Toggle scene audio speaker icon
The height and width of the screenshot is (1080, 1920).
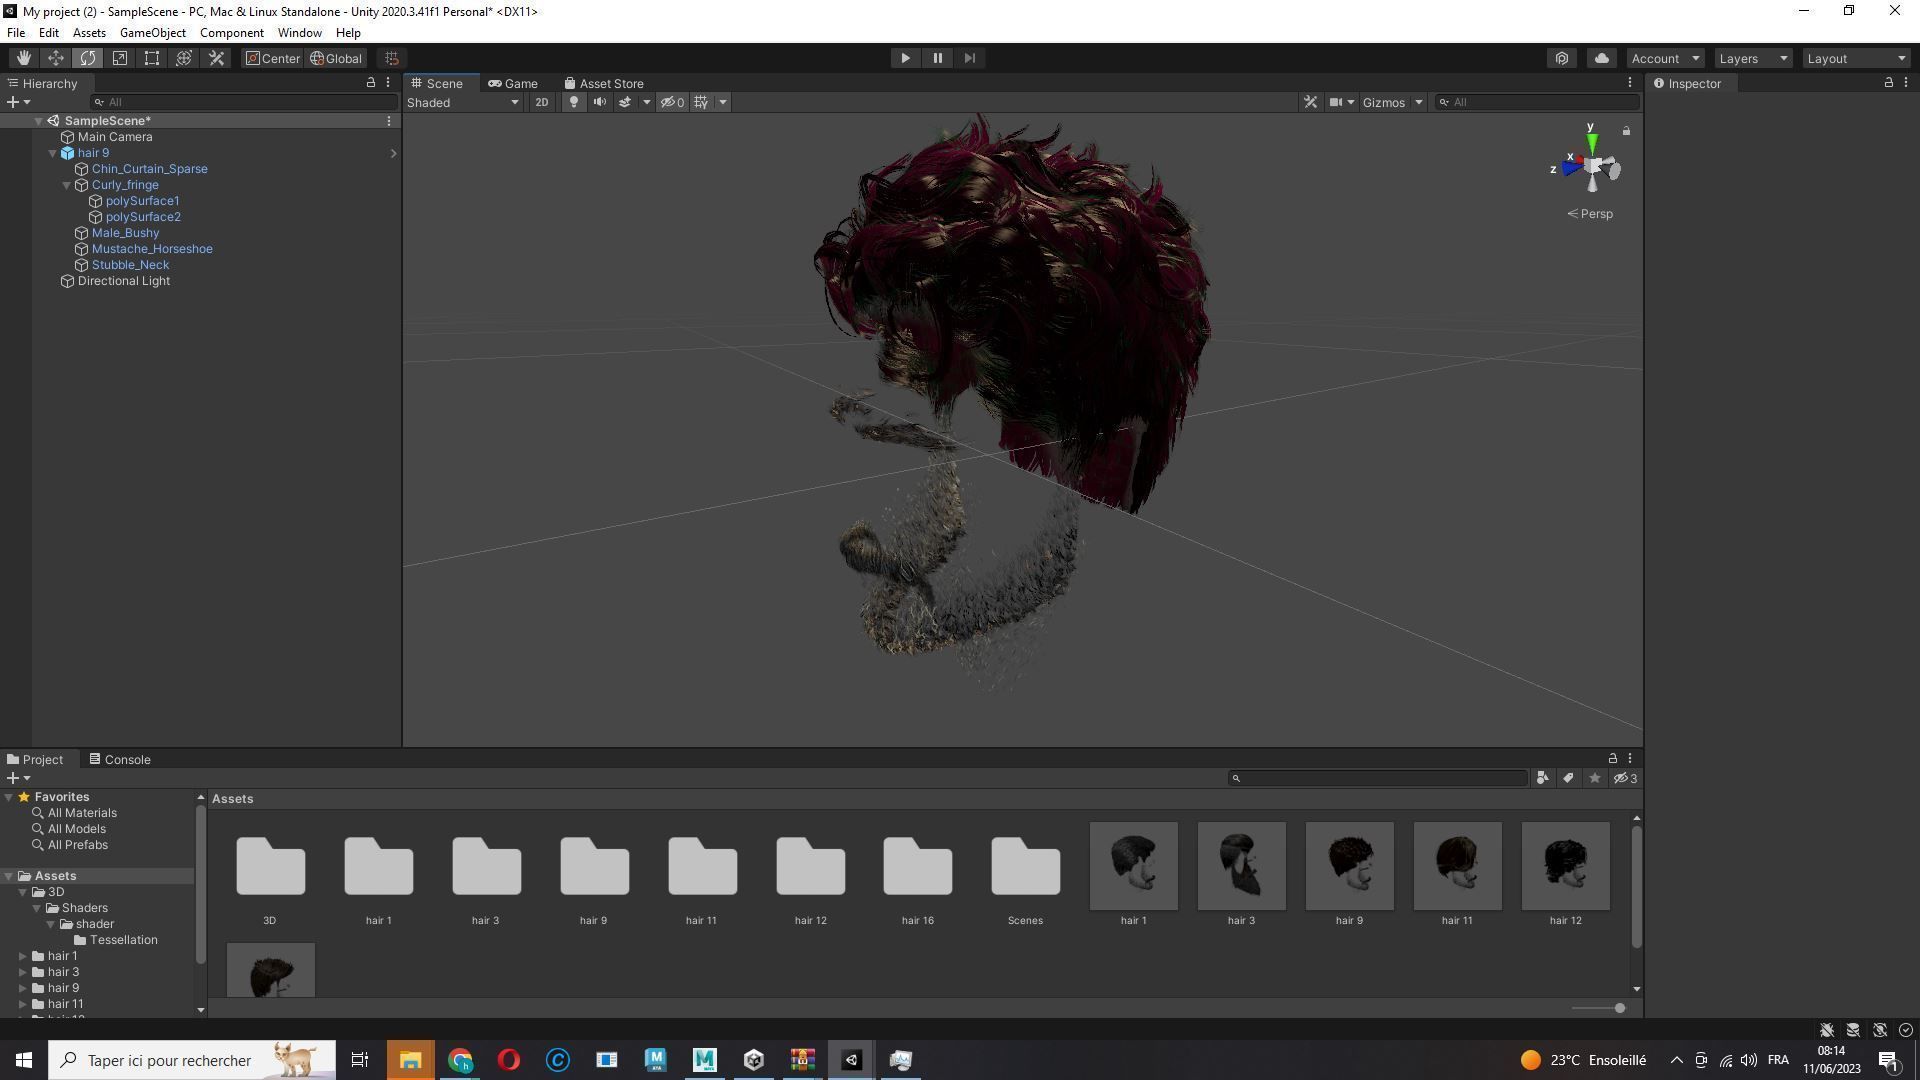(599, 102)
